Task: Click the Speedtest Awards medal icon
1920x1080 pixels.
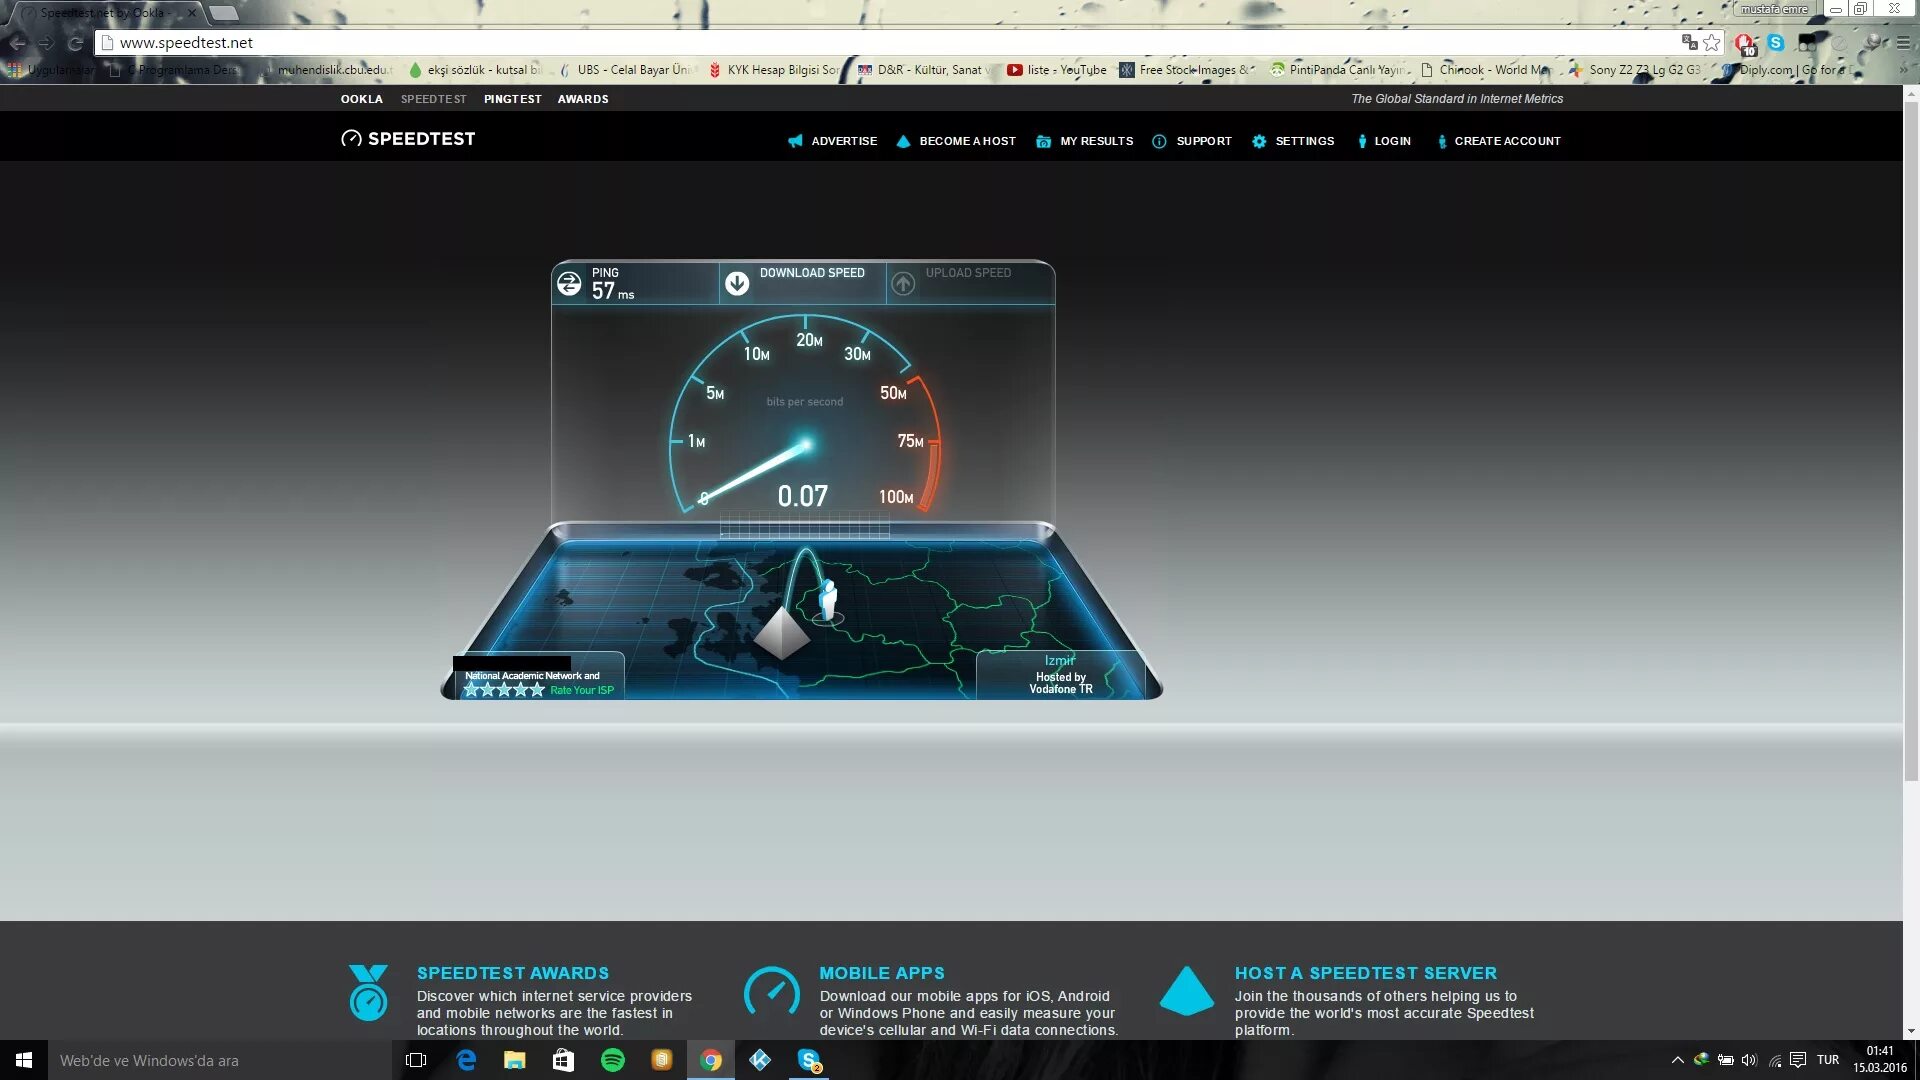Action: pyautogui.click(x=368, y=992)
